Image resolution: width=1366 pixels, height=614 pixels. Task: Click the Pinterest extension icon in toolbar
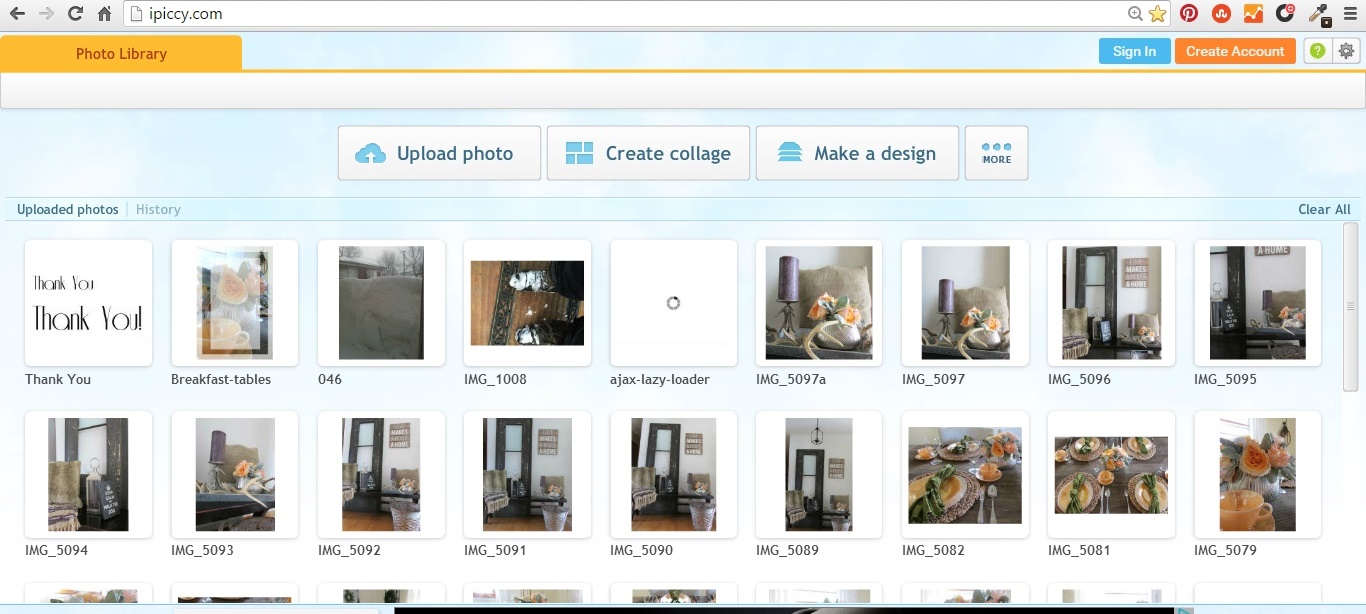pyautogui.click(x=1189, y=13)
